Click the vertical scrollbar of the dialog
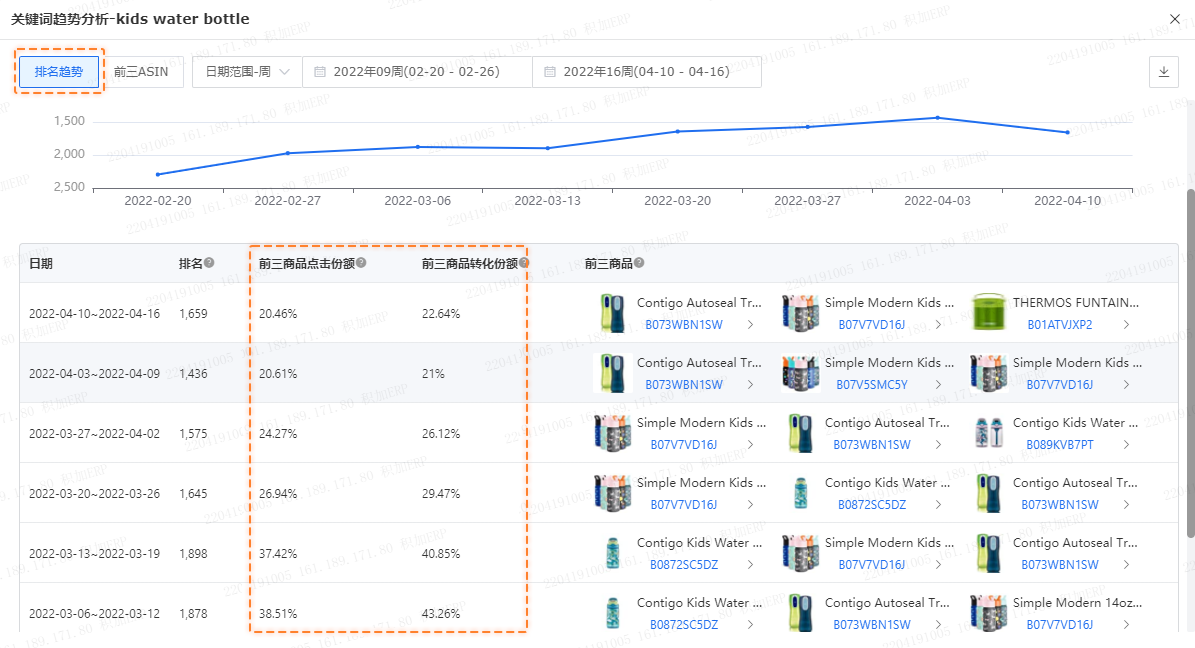The image size is (1195, 648). [1190, 362]
